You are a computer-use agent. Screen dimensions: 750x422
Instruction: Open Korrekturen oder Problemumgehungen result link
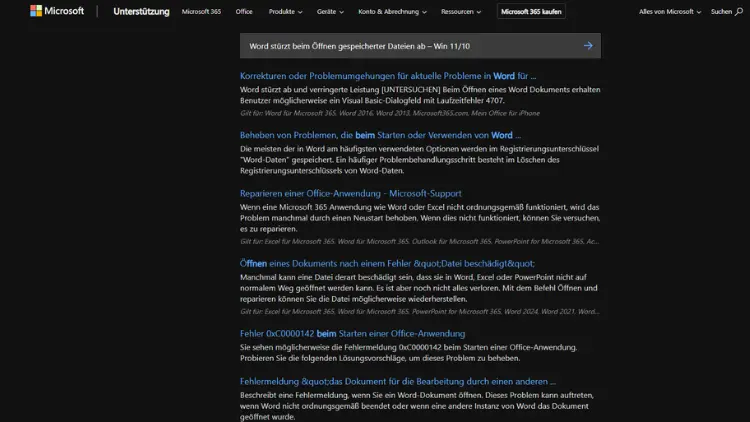[x=388, y=76]
